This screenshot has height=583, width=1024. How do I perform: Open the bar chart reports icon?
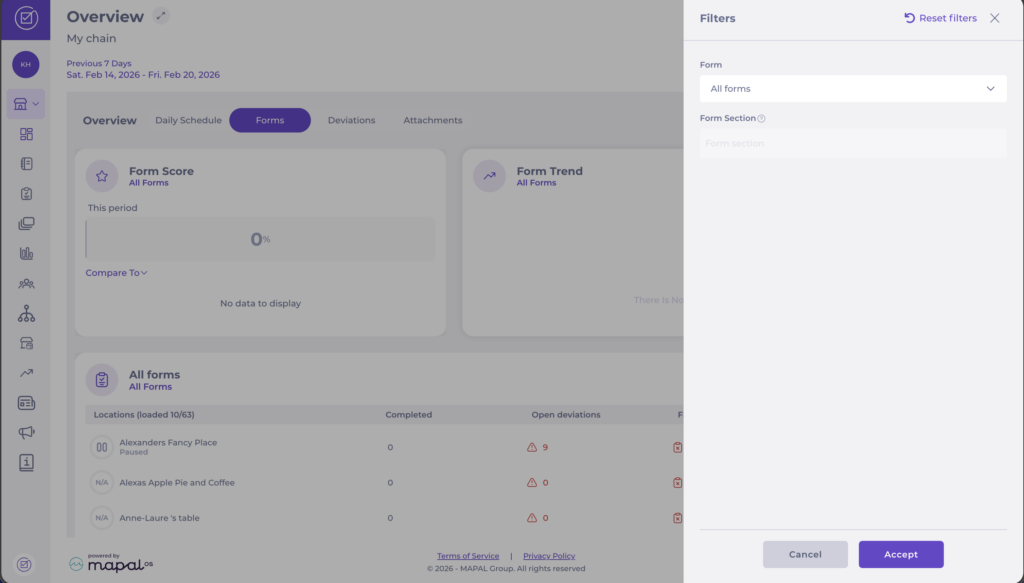[26, 253]
